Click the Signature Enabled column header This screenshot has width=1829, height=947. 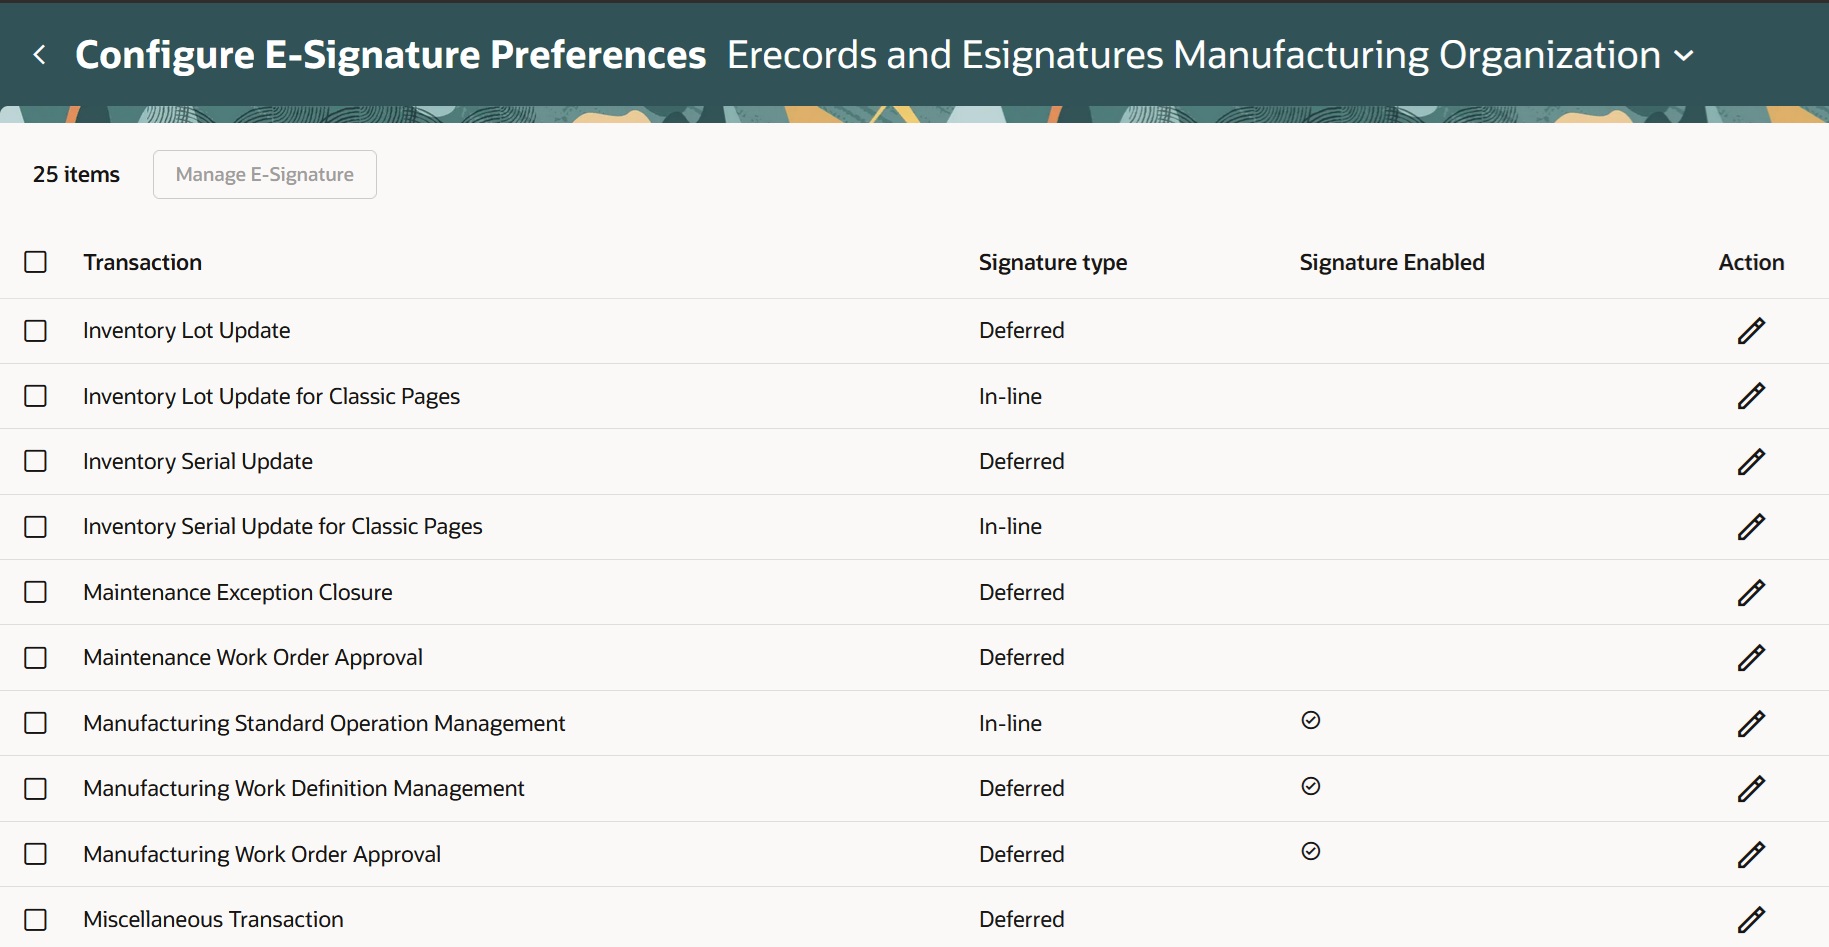pyautogui.click(x=1391, y=262)
